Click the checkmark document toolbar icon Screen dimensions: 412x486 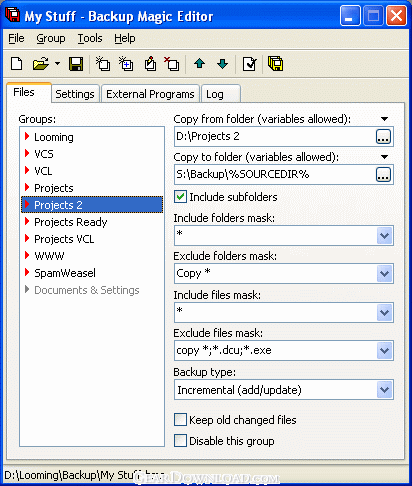249,64
